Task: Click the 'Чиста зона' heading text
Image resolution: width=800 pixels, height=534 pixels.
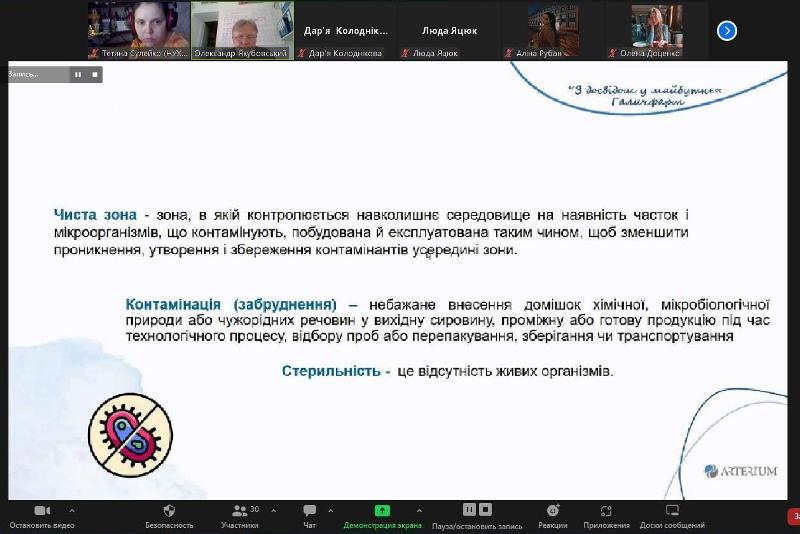Action: tap(95, 215)
